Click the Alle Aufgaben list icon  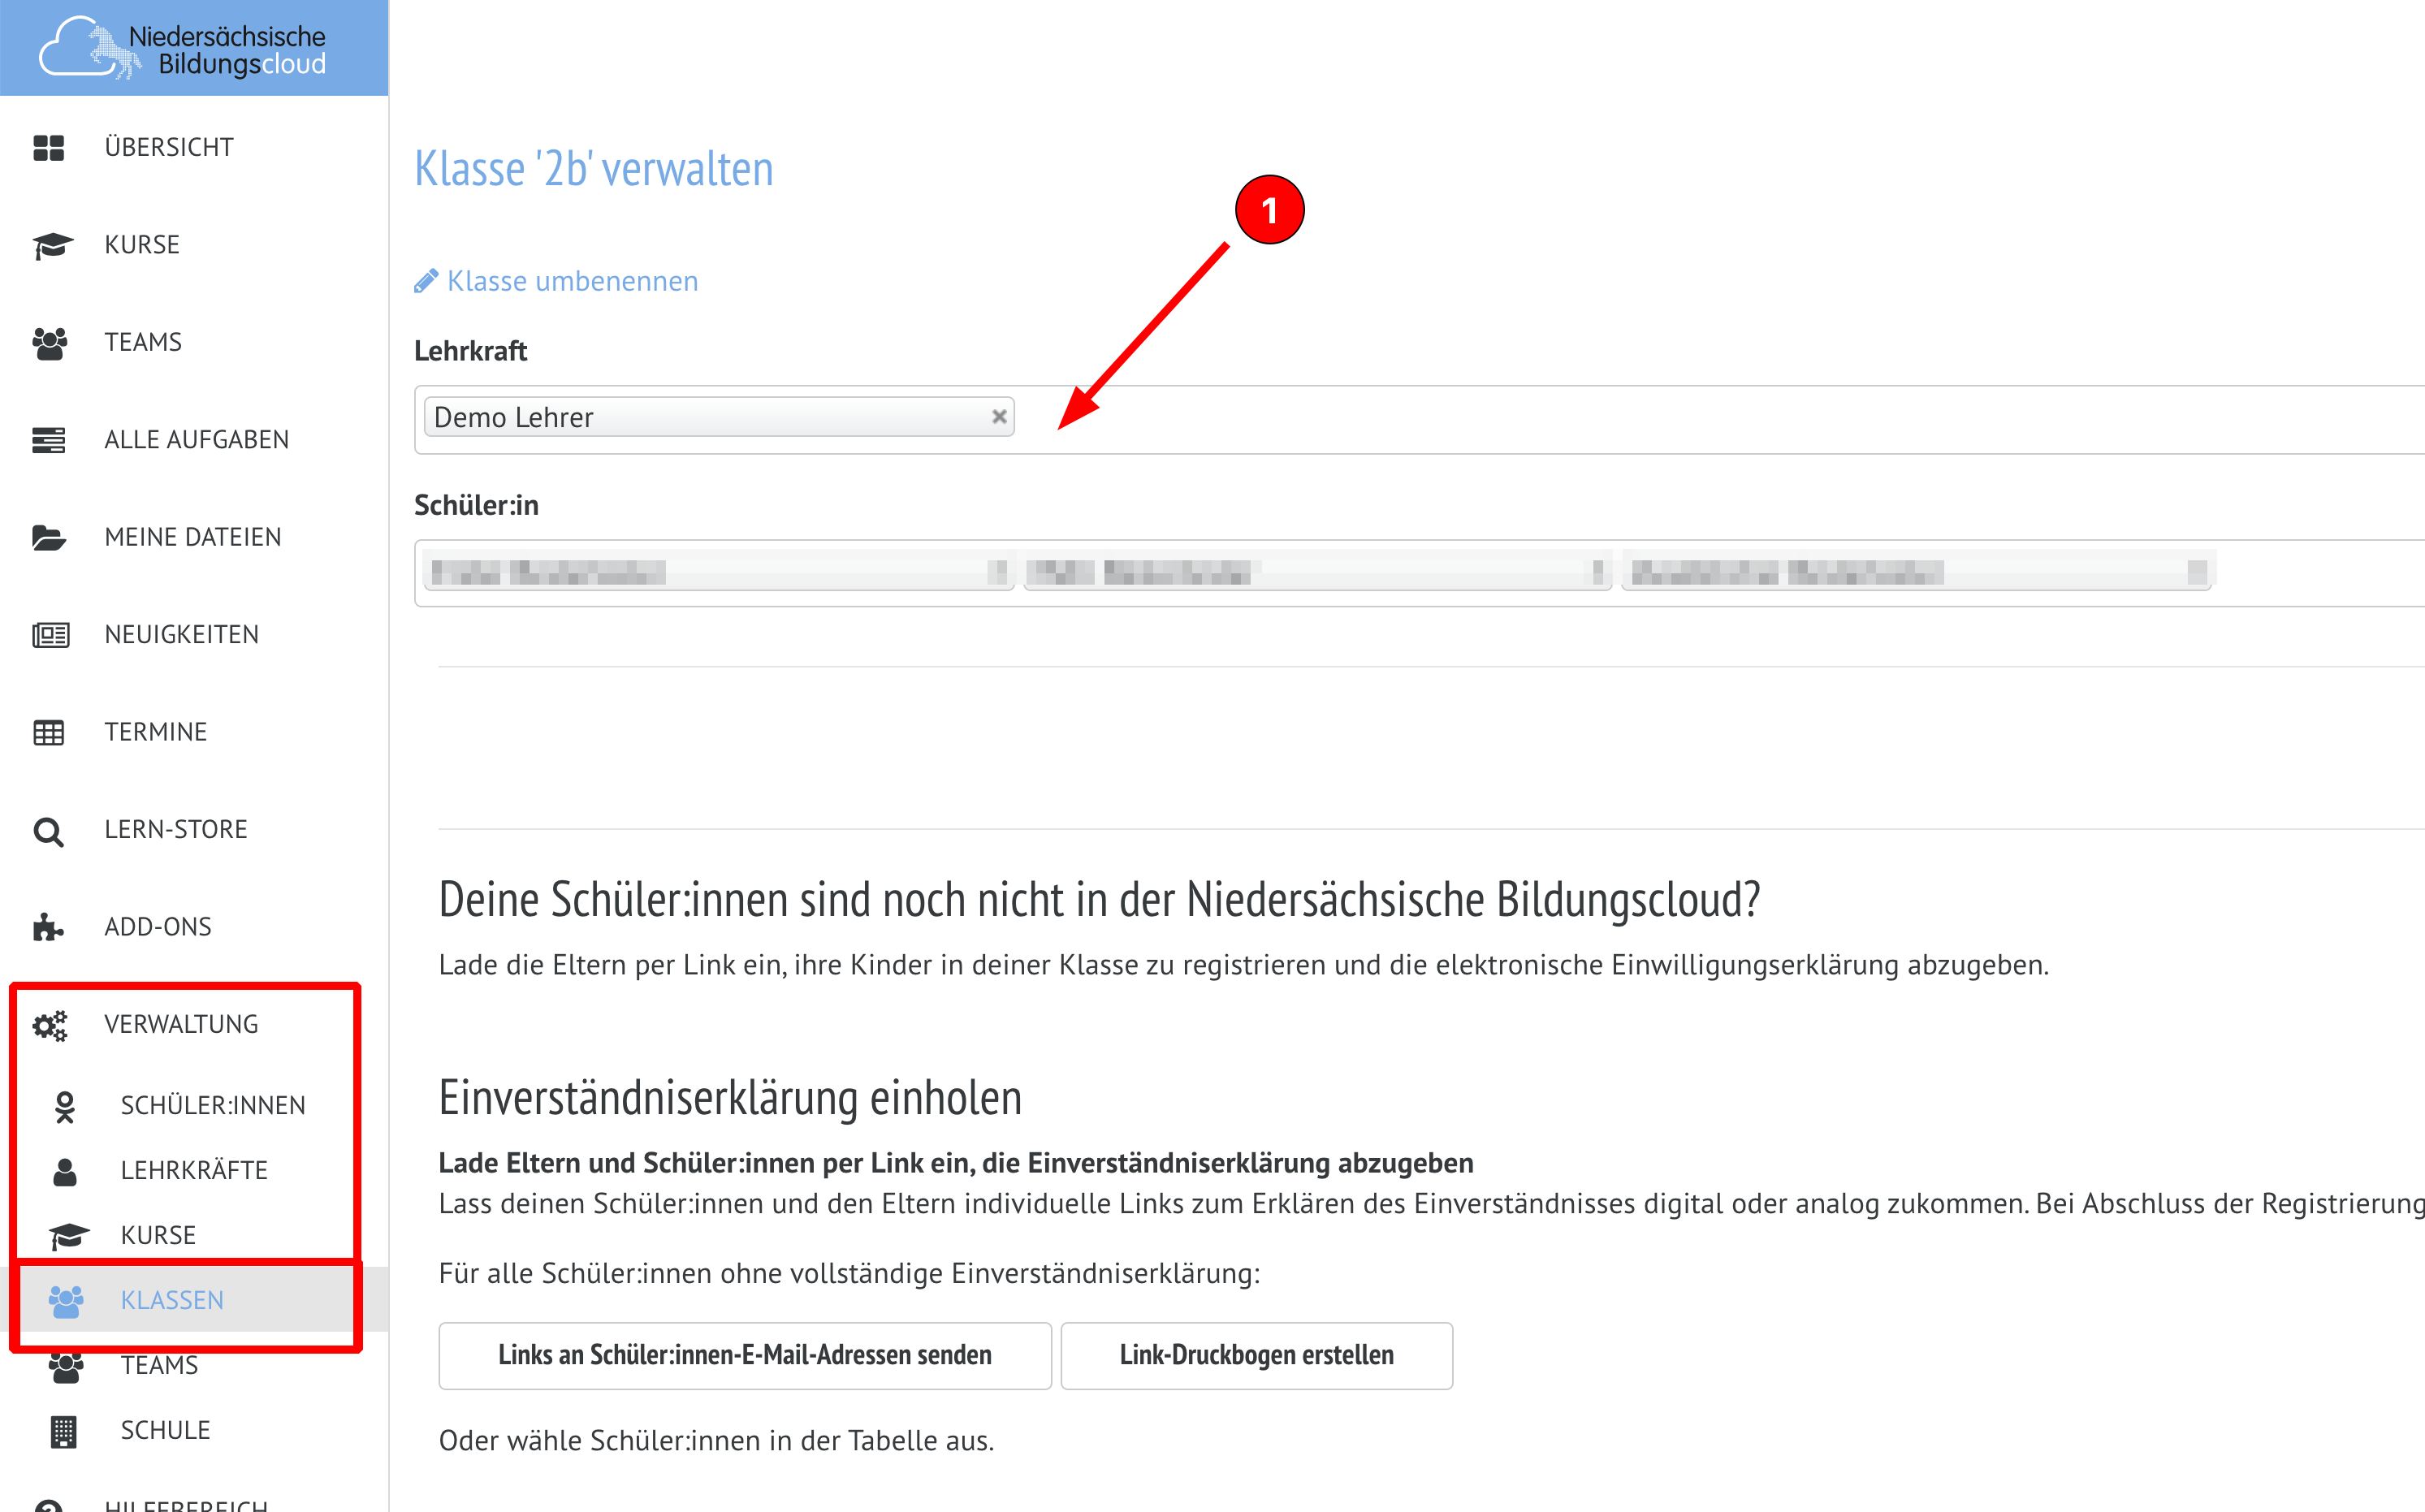(x=48, y=440)
